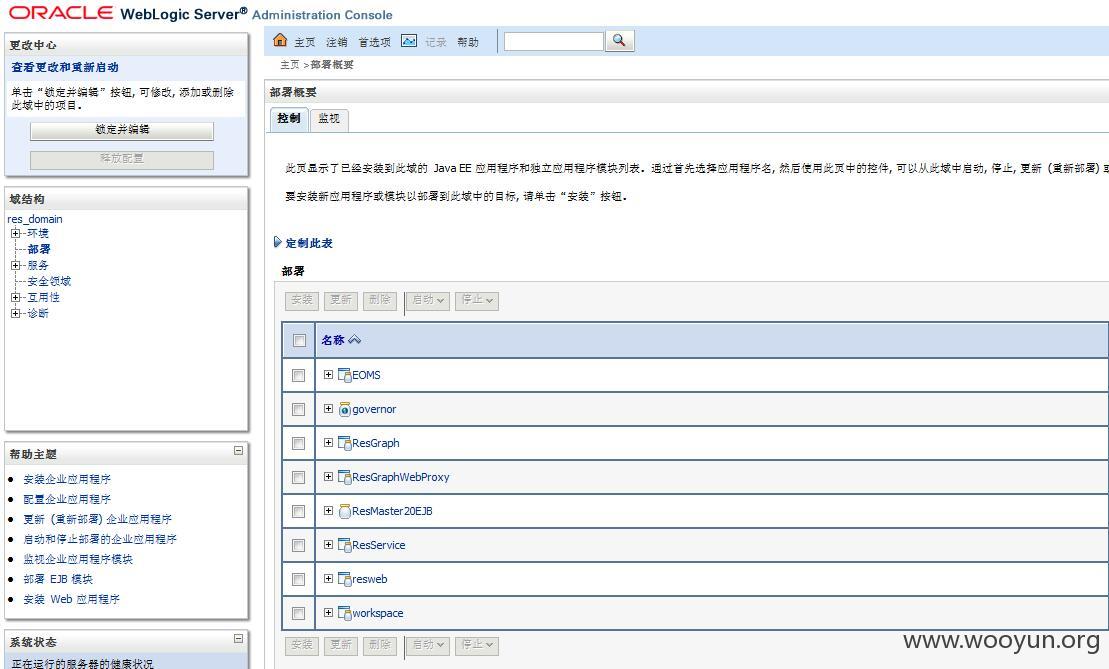
Task: Click the search text field
Action: coord(554,41)
